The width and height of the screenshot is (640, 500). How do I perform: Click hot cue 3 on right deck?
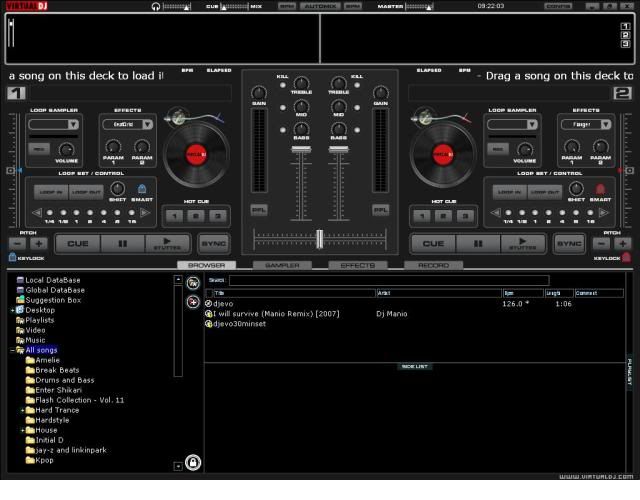tap(465, 215)
